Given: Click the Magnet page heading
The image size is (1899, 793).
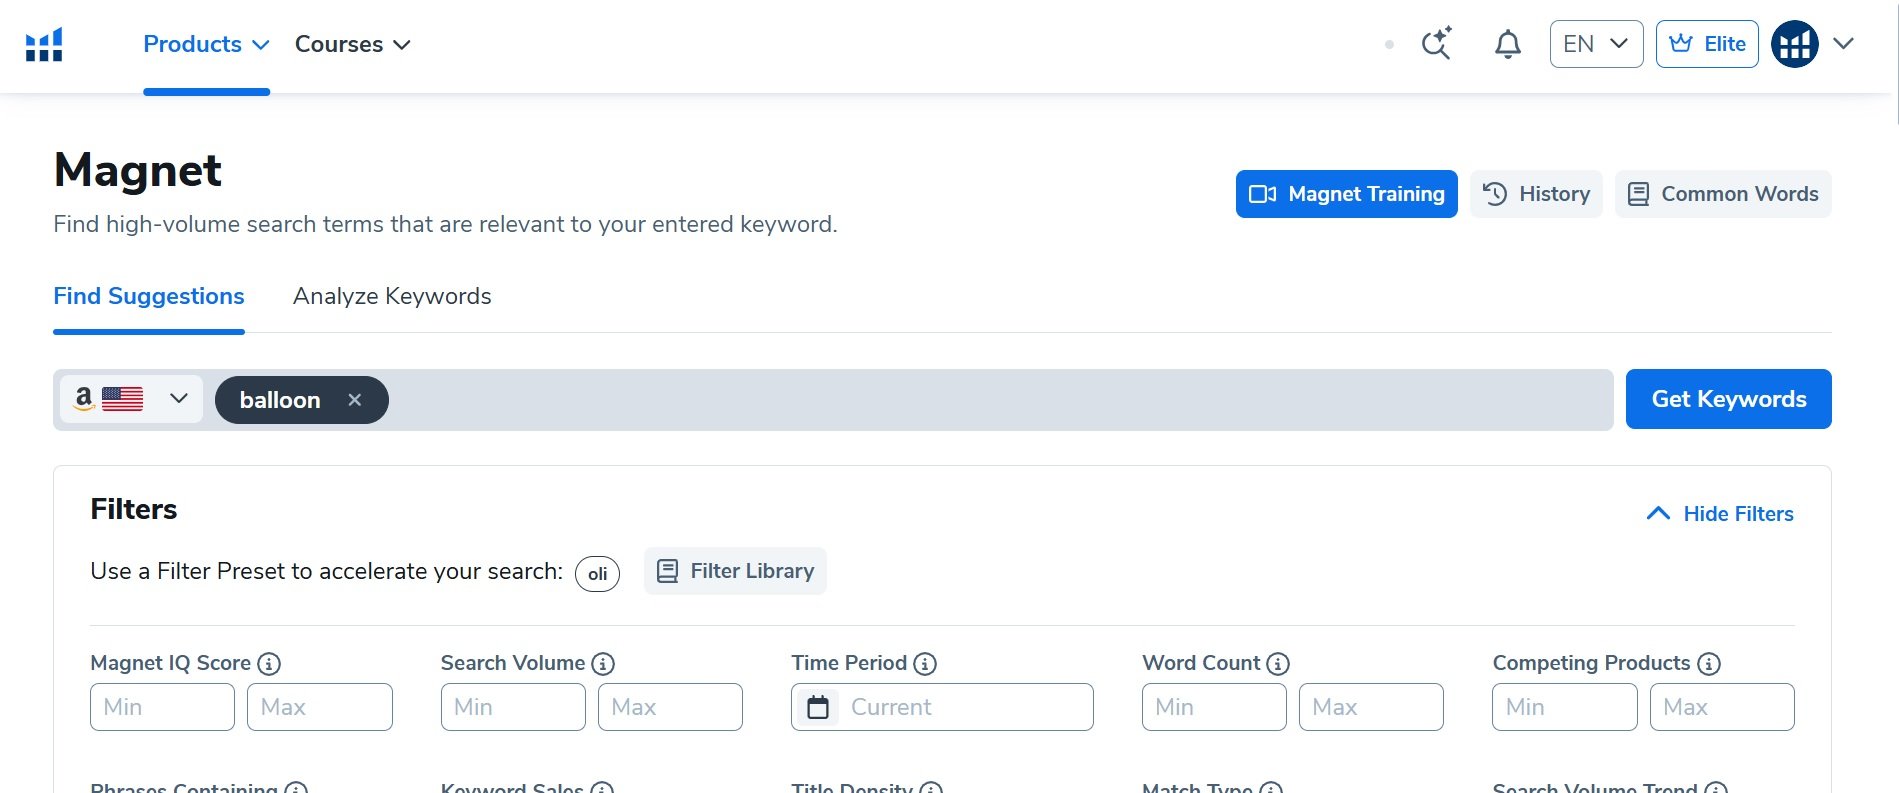Looking at the screenshot, I should (138, 170).
